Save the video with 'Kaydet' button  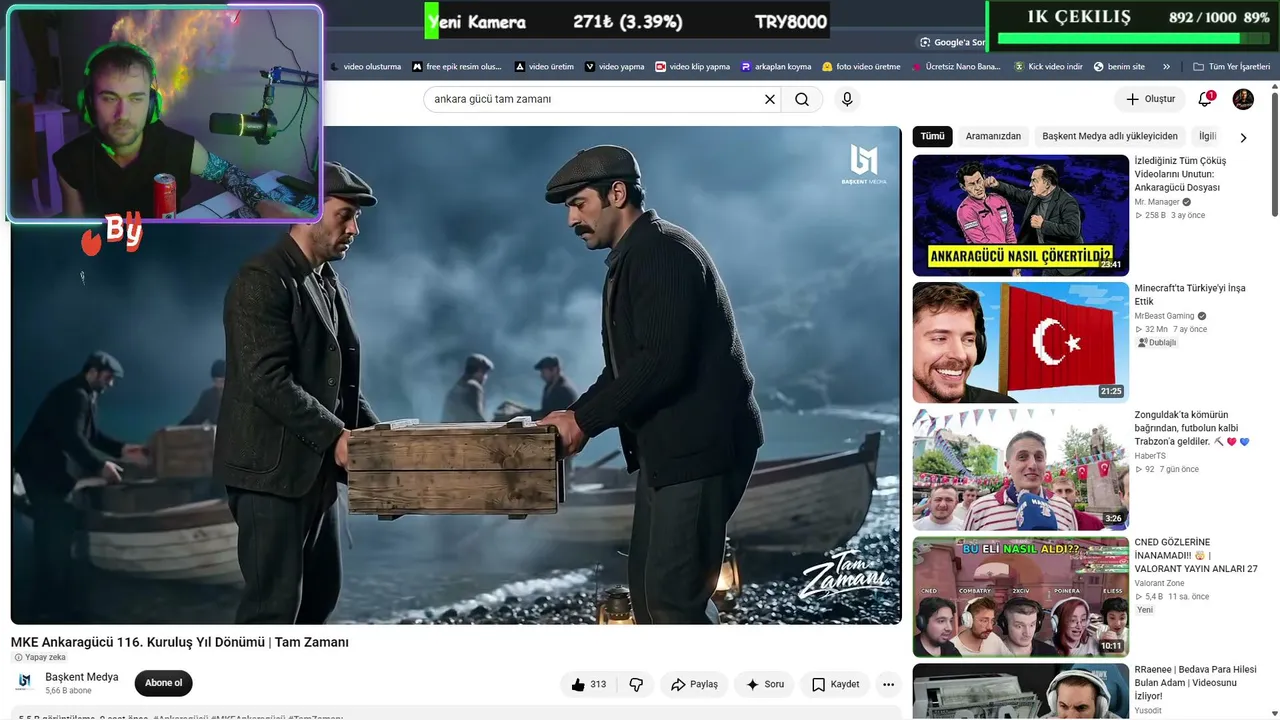click(835, 684)
